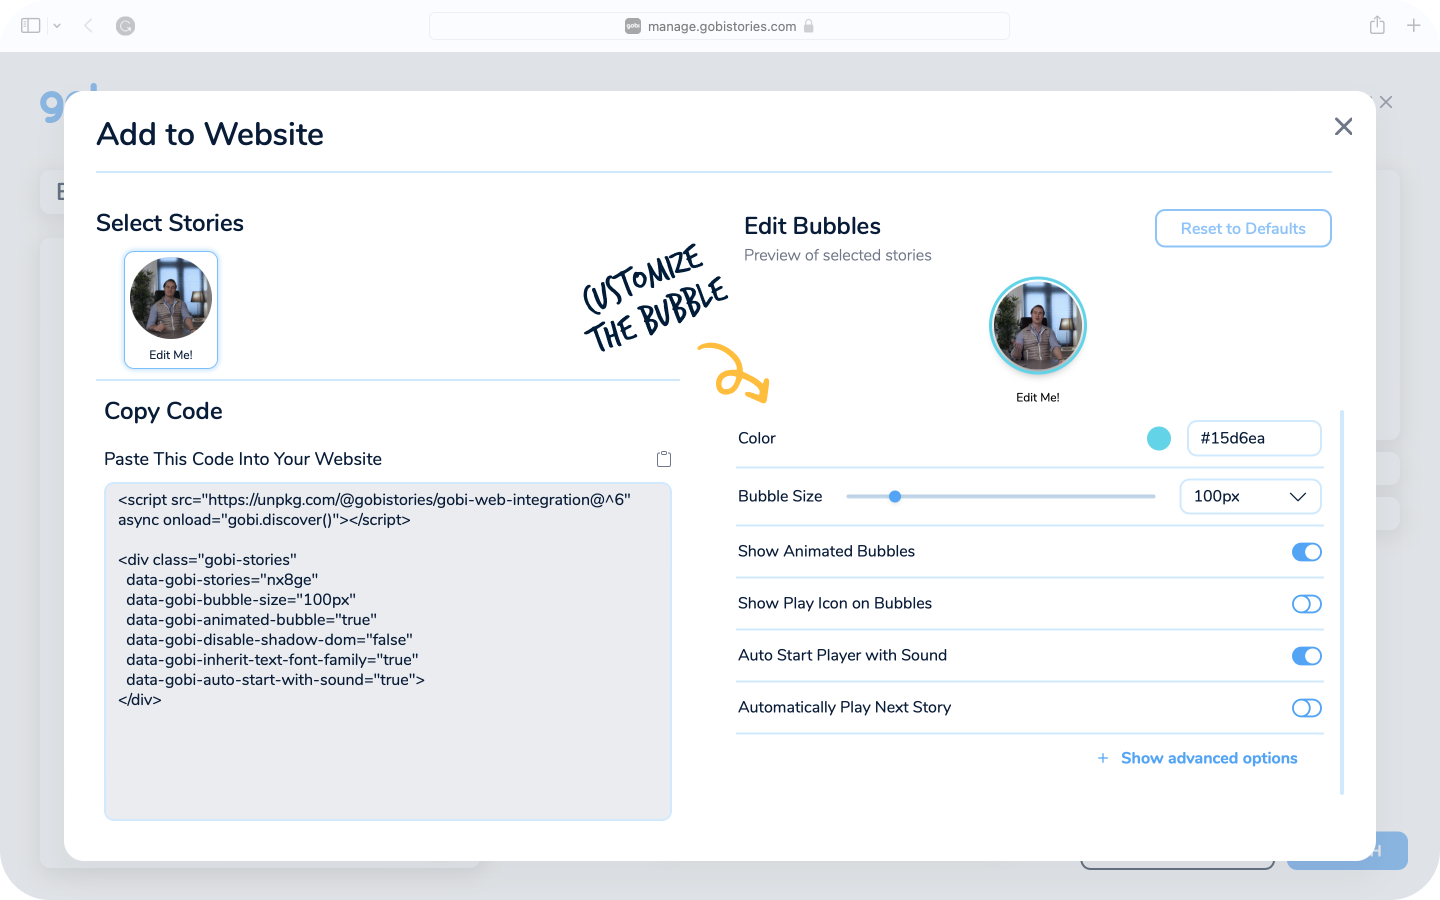Click the gobi favicon in address bar
Viewport: 1440px width, 900px height.
coord(633,26)
